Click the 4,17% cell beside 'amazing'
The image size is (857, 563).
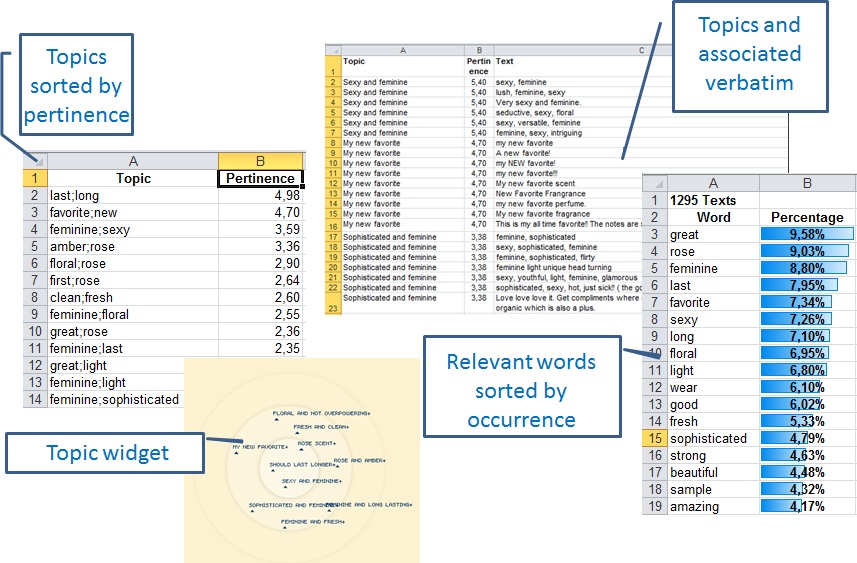[807, 506]
